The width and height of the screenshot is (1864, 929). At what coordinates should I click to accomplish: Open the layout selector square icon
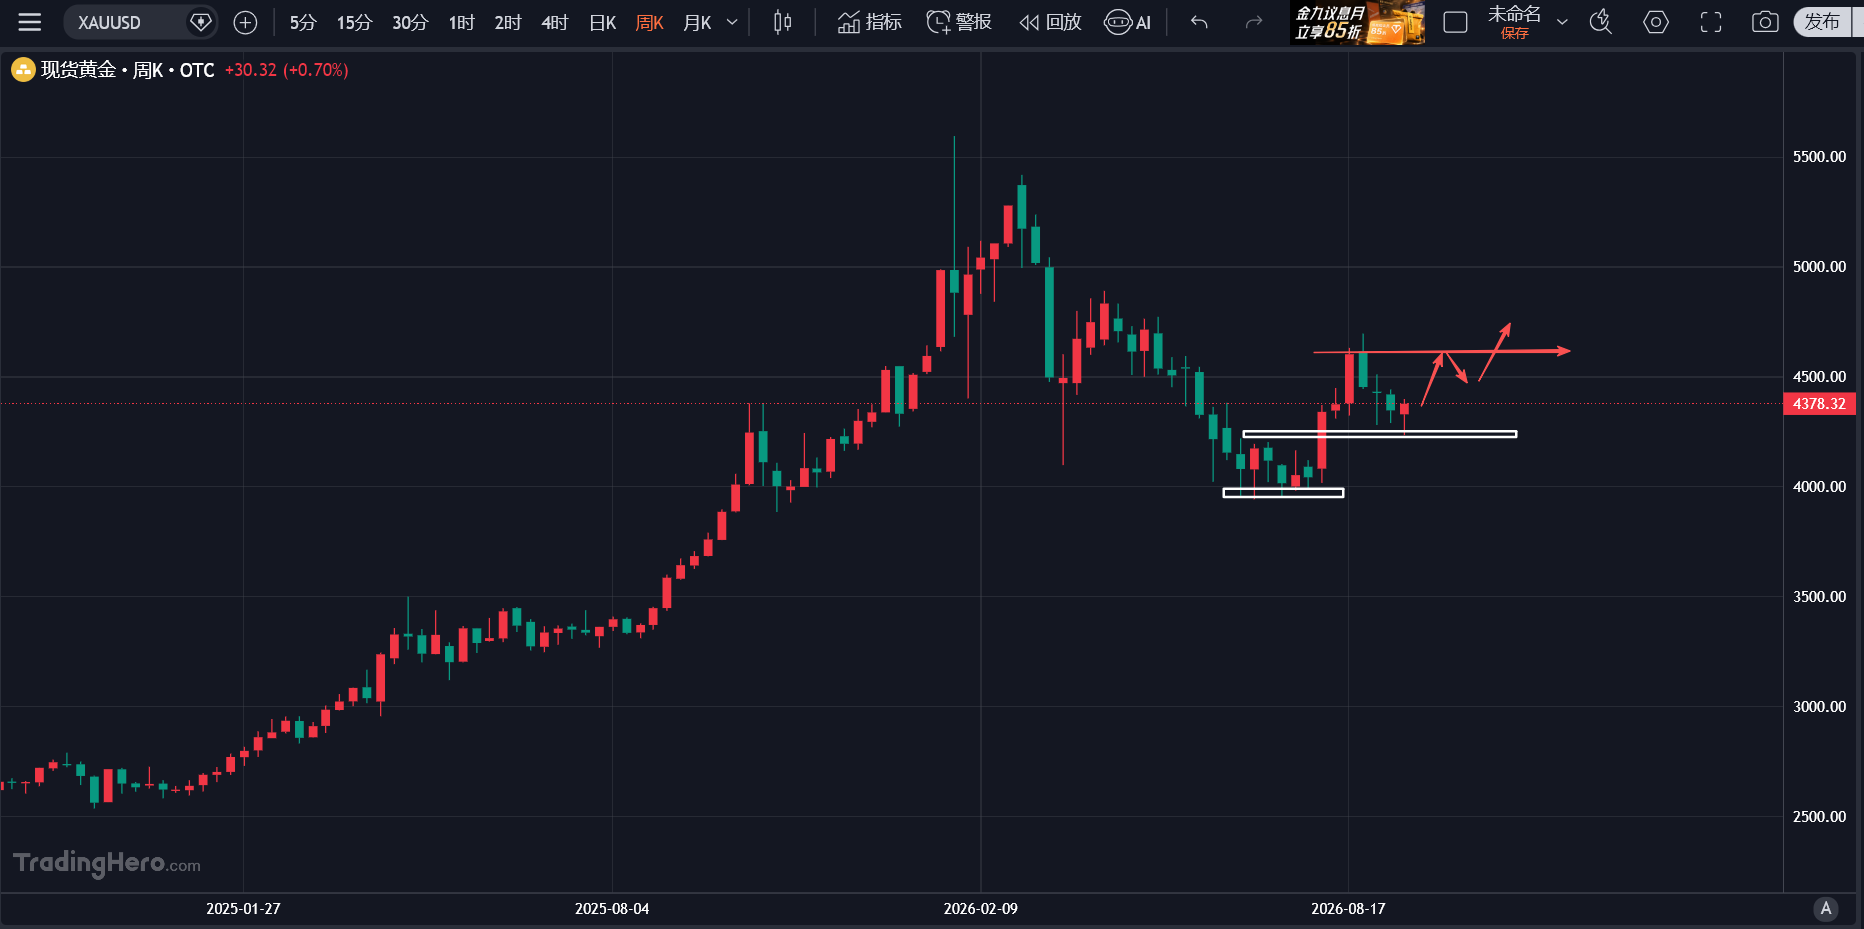pos(1456,22)
